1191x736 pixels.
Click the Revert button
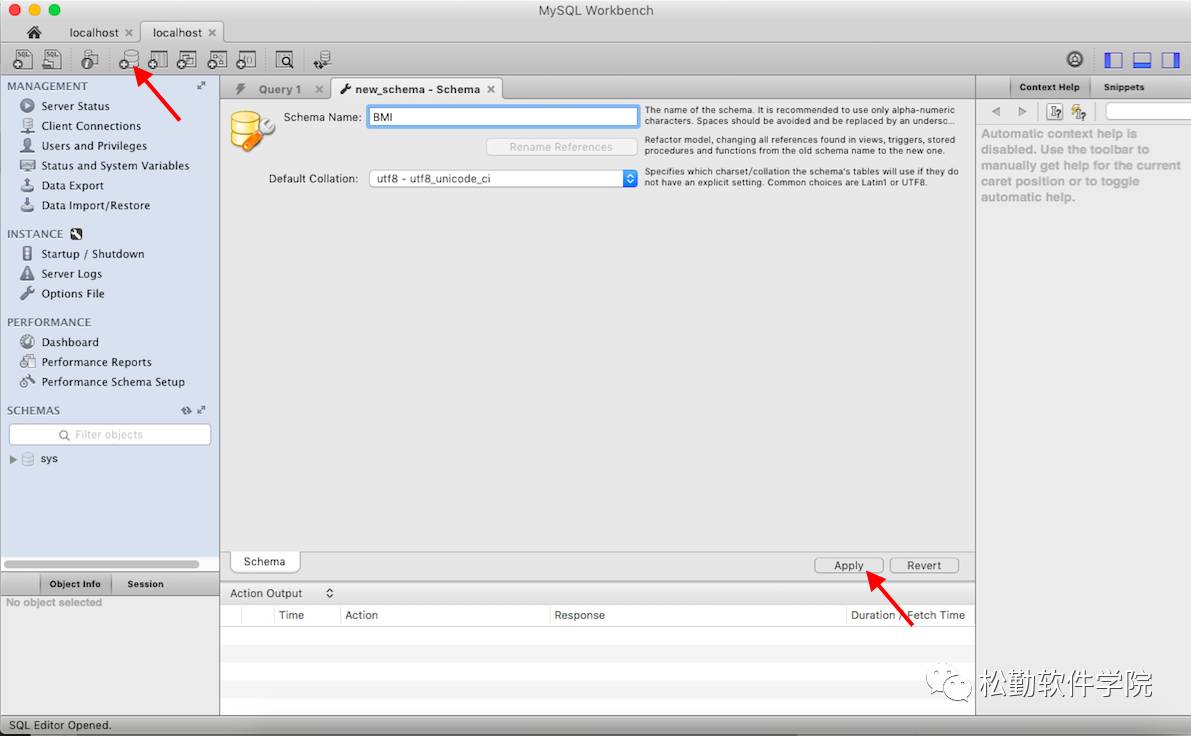click(x=924, y=565)
